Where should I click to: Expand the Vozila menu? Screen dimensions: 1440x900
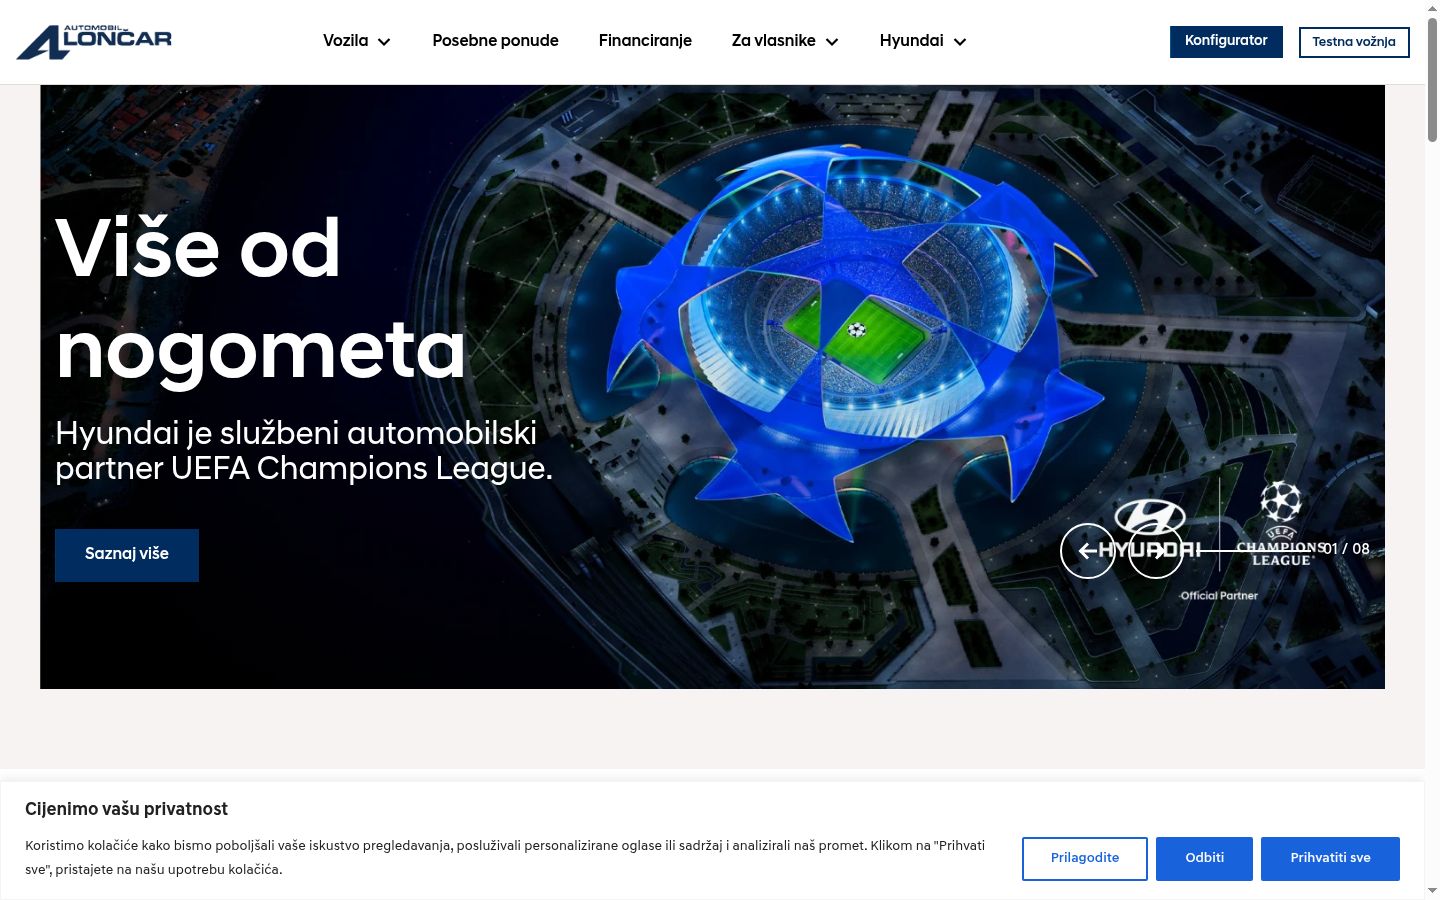point(356,41)
